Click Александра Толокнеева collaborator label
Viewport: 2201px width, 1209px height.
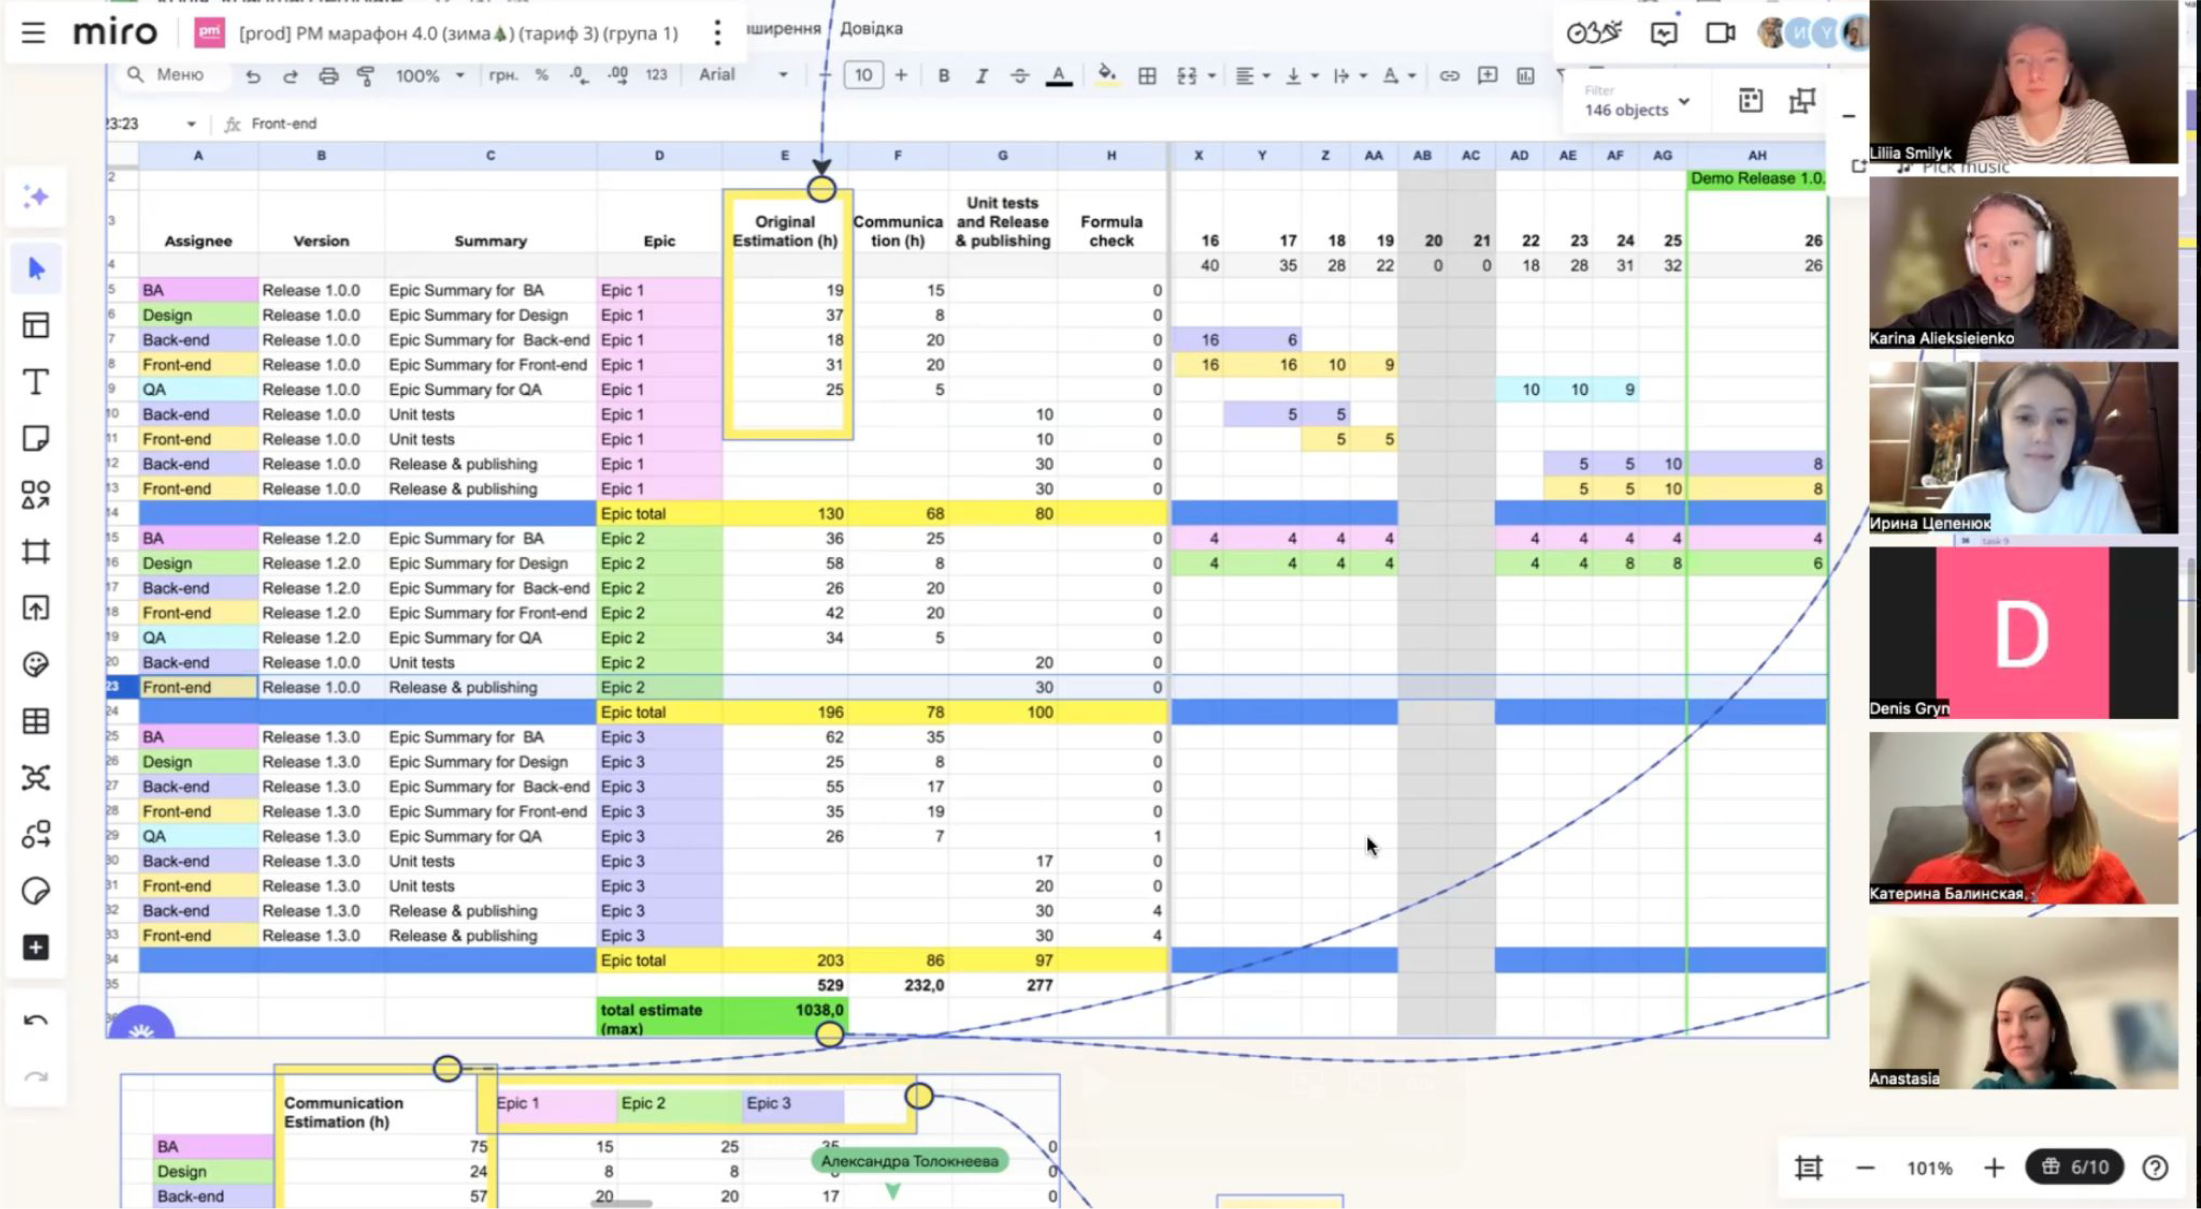click(909, 1161)
